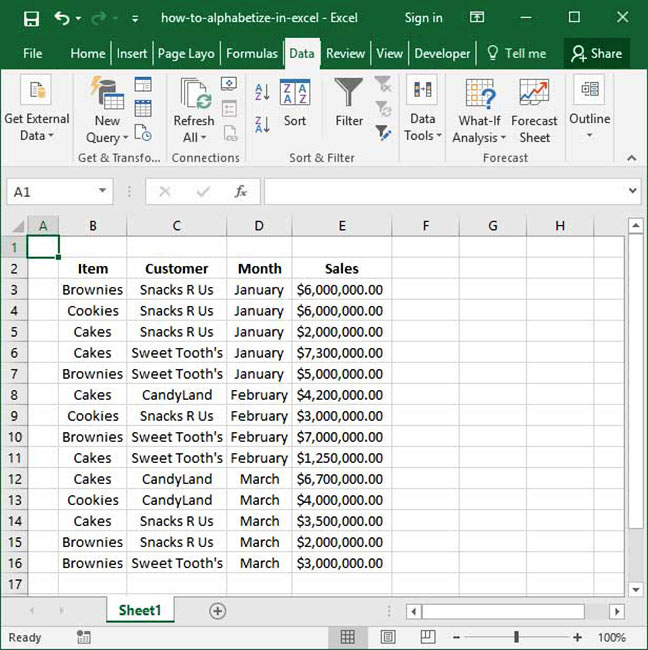Sort Z to A descending

click(x=262, y=124)
